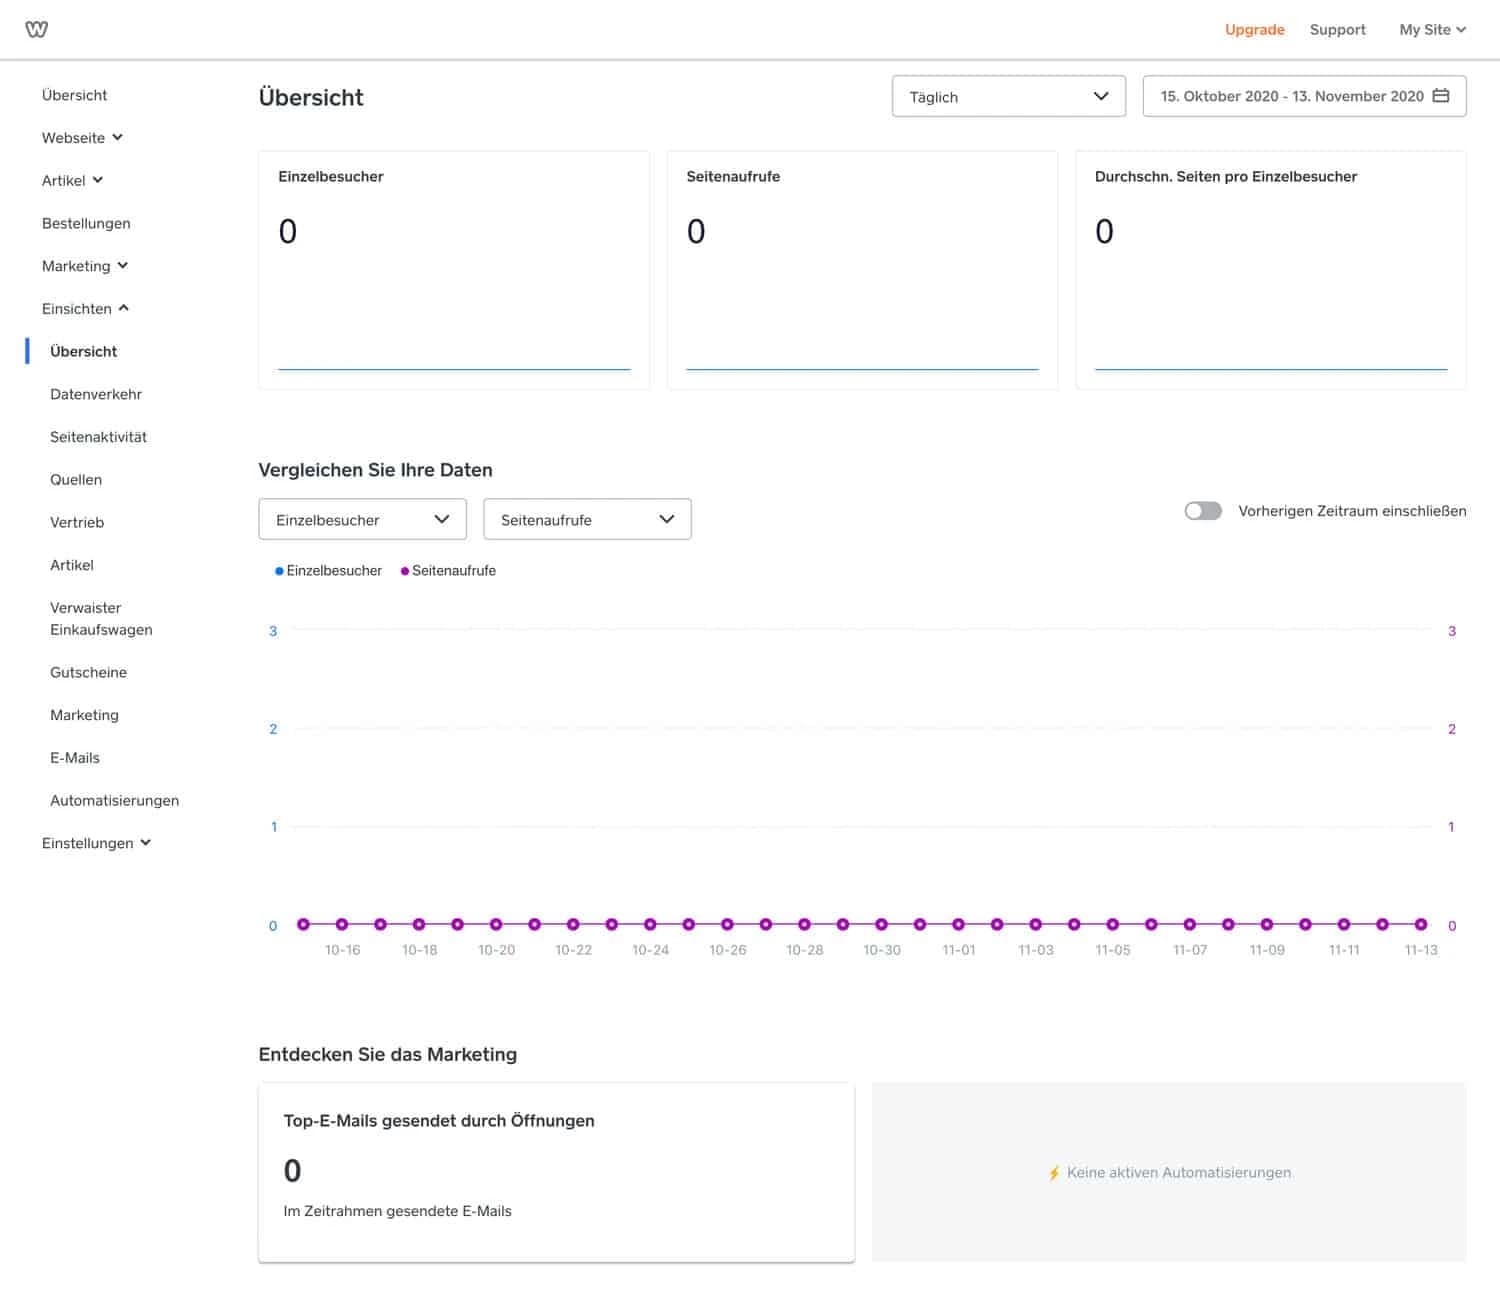This screenshot has height=1295, width=1500.
Task: Open the calendar date picker
Action: coord(1441,96)
